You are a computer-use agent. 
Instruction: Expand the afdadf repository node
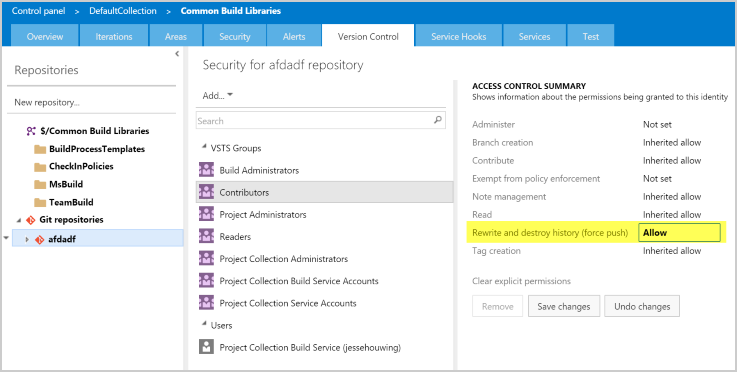click(x=27, y=239)
